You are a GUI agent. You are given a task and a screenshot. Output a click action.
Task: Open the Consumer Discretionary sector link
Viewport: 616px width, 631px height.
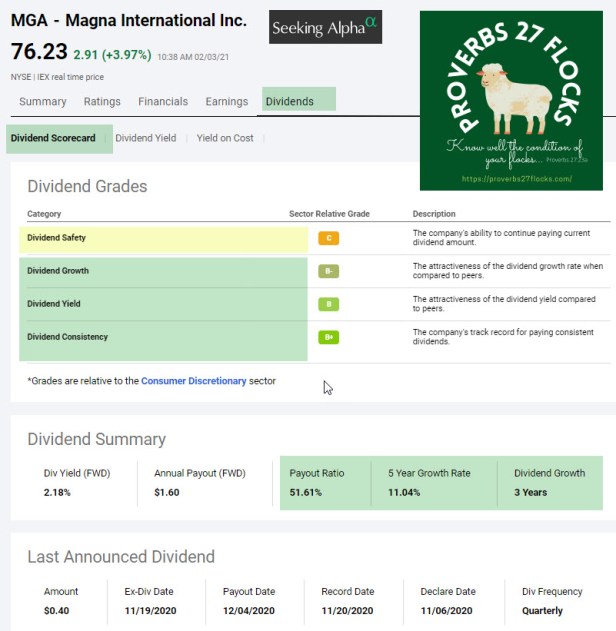tap(193, 381)
